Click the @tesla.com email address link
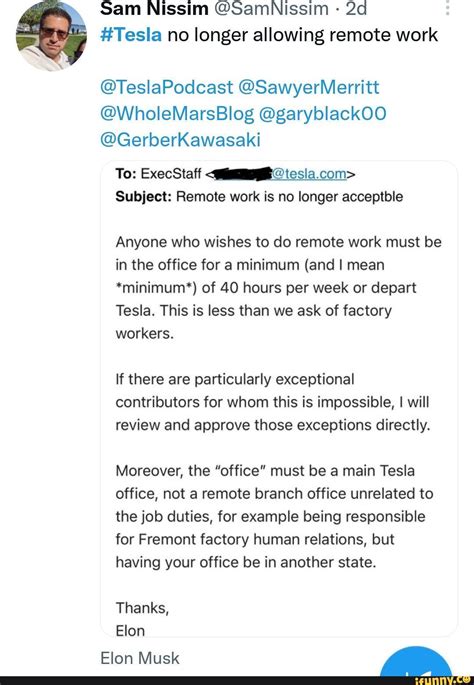 pyautogui.click(x=310, y=174)
